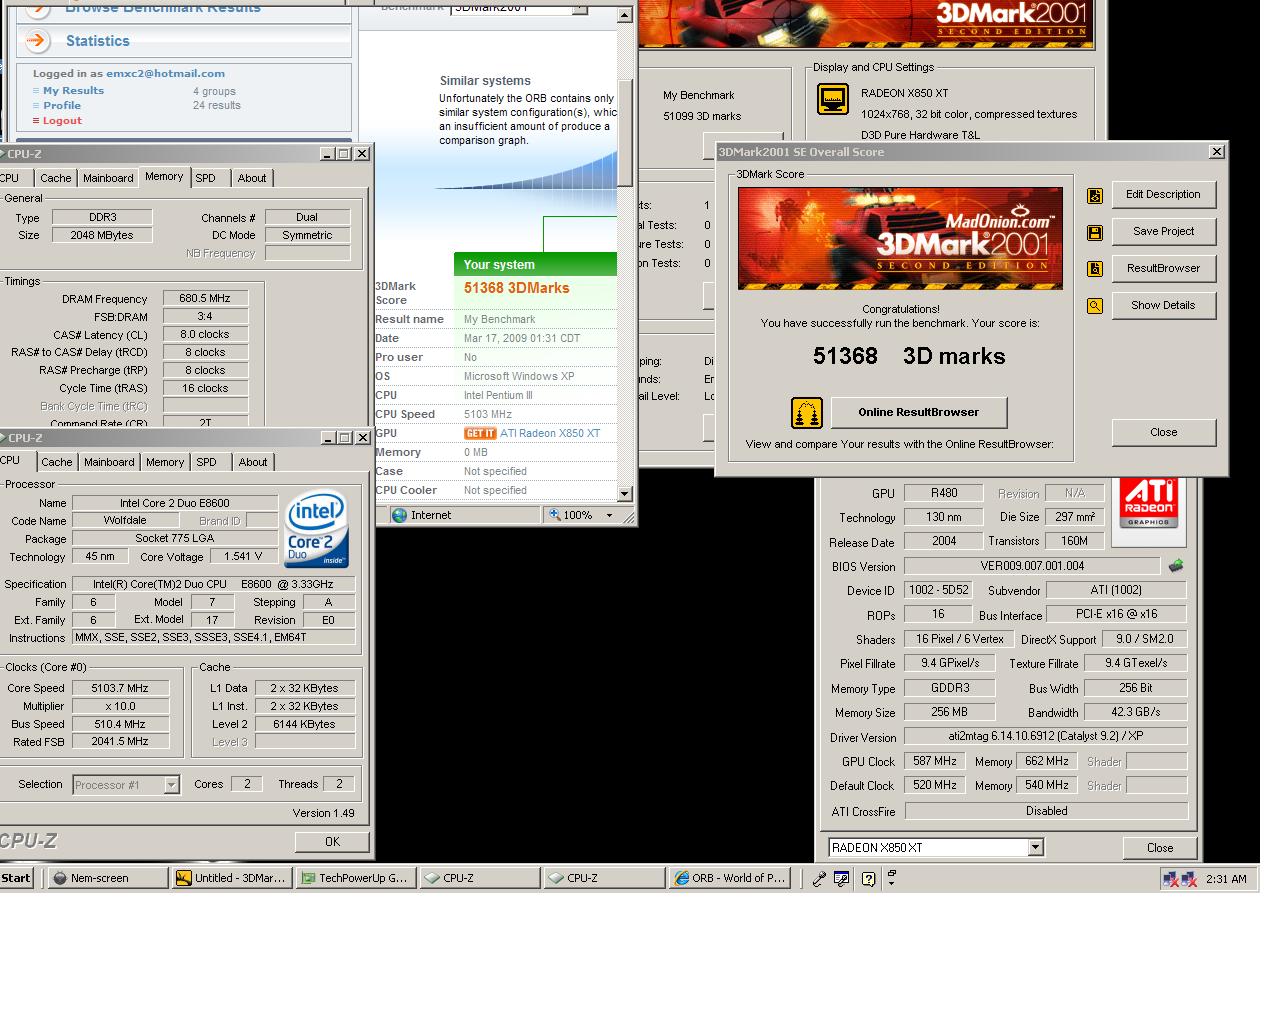1280x1024 pixels.
Task: Click the Intel Core 2 Duo logo
Action: [x=317, y=529]
